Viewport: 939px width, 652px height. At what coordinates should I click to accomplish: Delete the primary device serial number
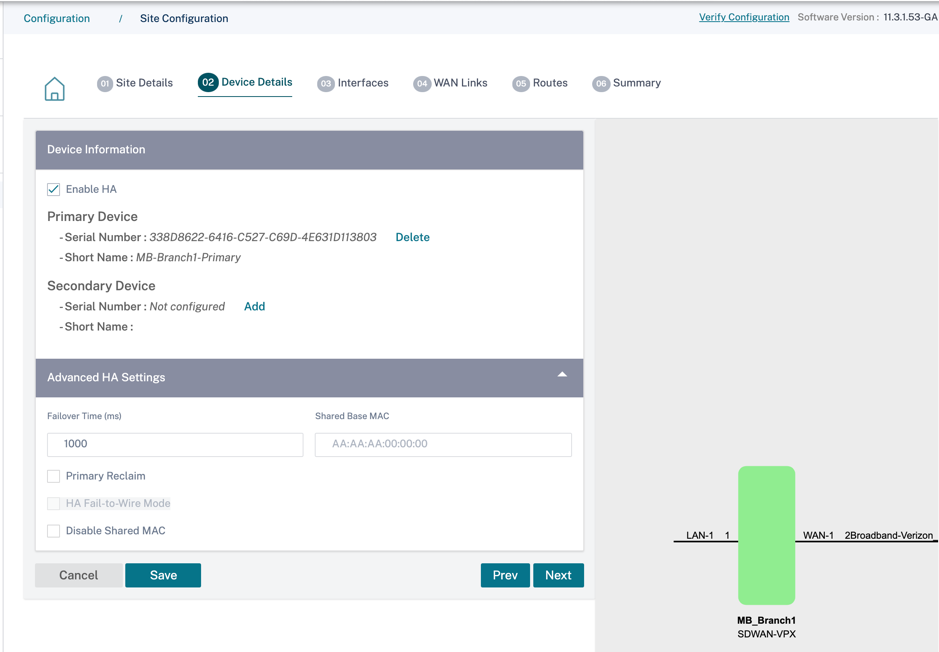[x=413, y=237]
